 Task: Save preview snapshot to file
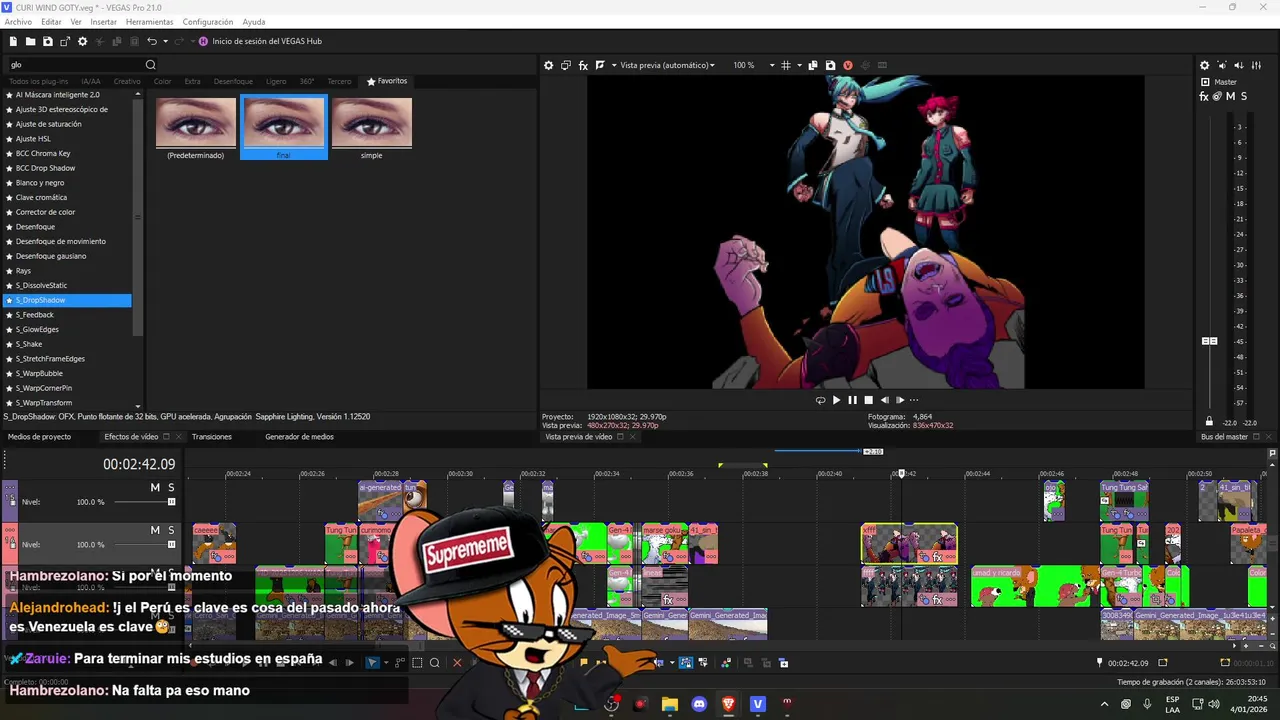point(830,65)
